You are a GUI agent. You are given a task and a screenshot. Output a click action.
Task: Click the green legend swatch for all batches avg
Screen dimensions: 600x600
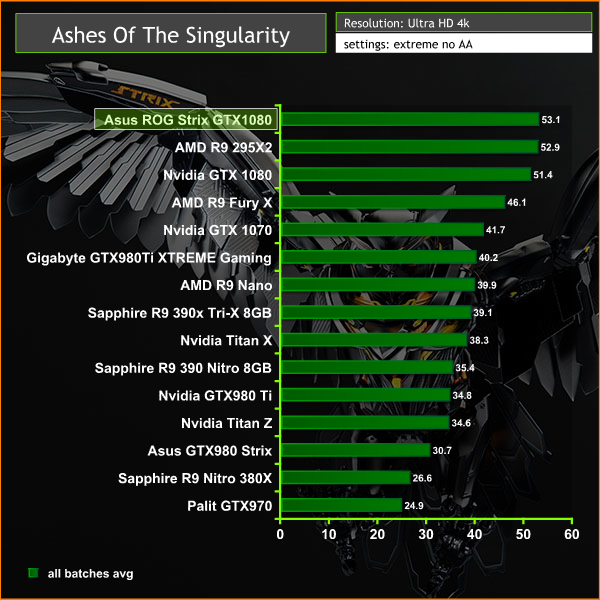pyautogui.click(x=33, y=573)
